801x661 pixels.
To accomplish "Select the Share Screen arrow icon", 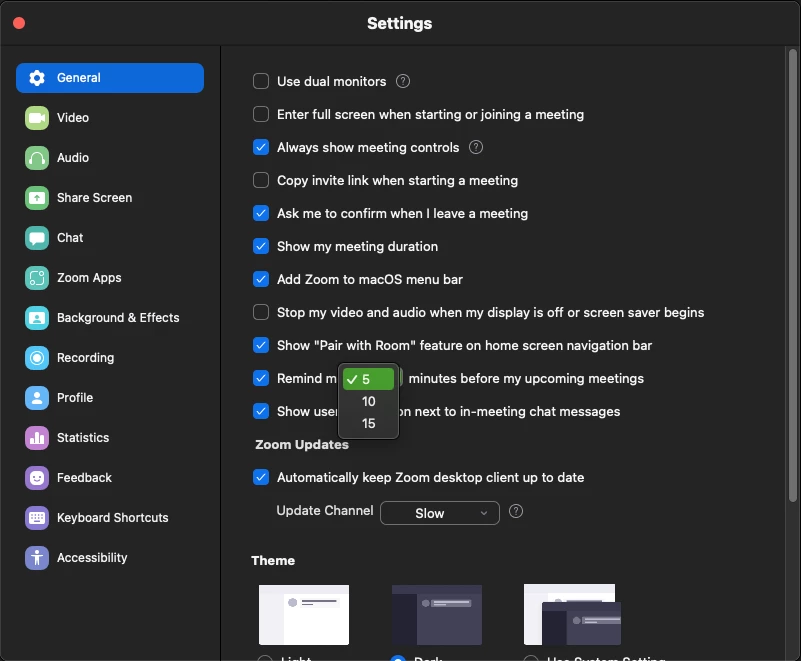I will (x=37, y=198).
